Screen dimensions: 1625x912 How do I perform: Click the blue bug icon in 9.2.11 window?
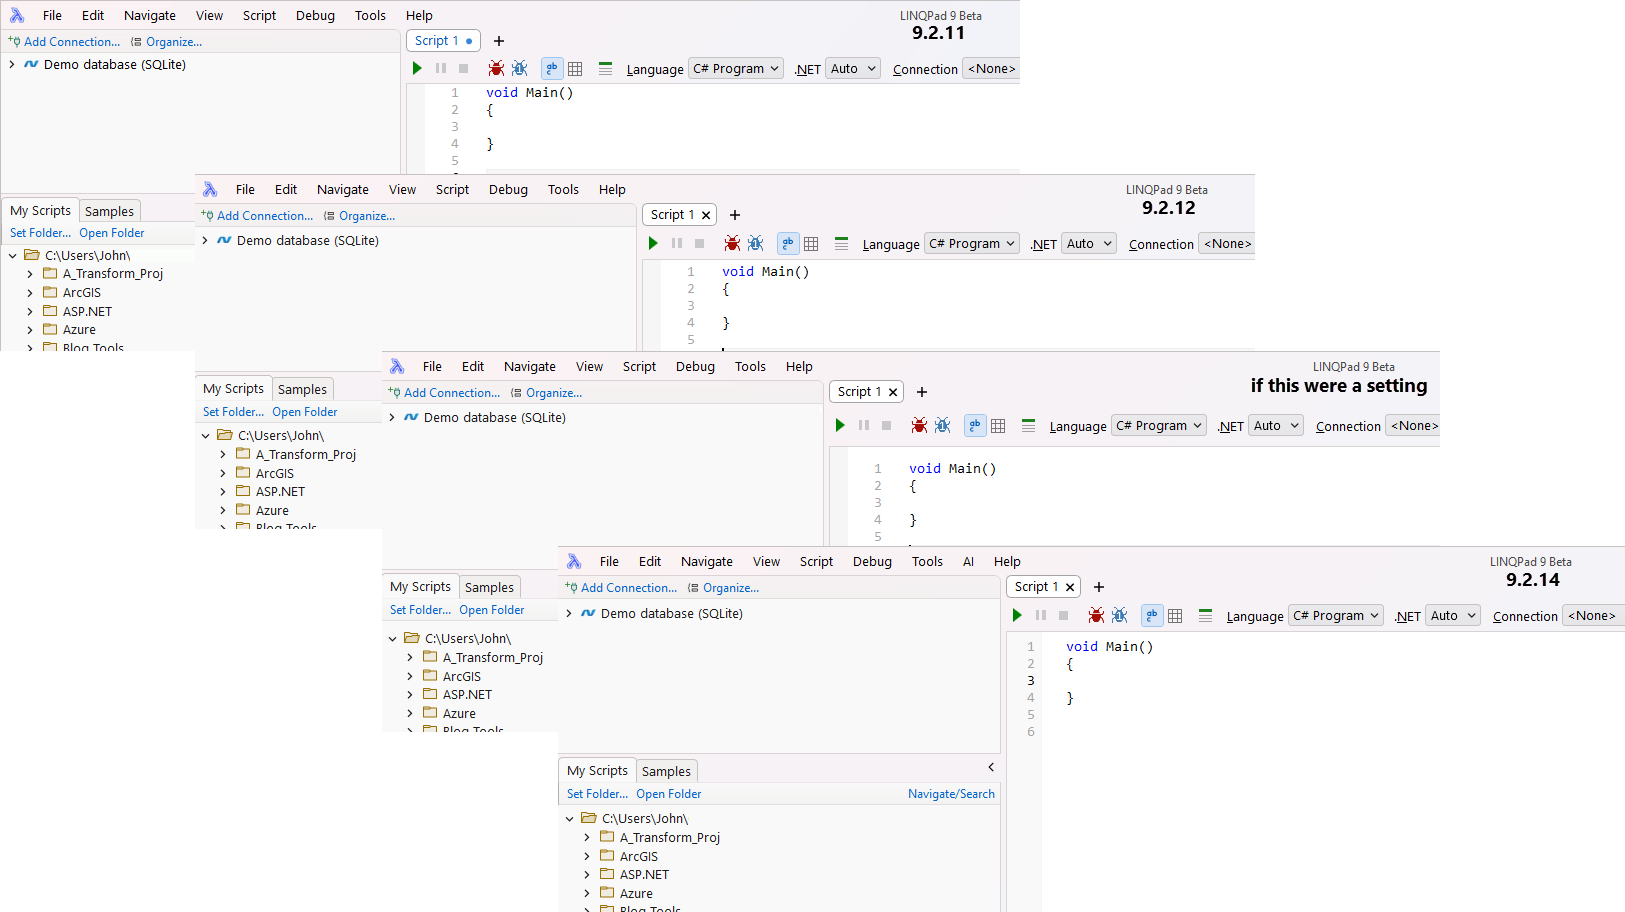[519, 68]
